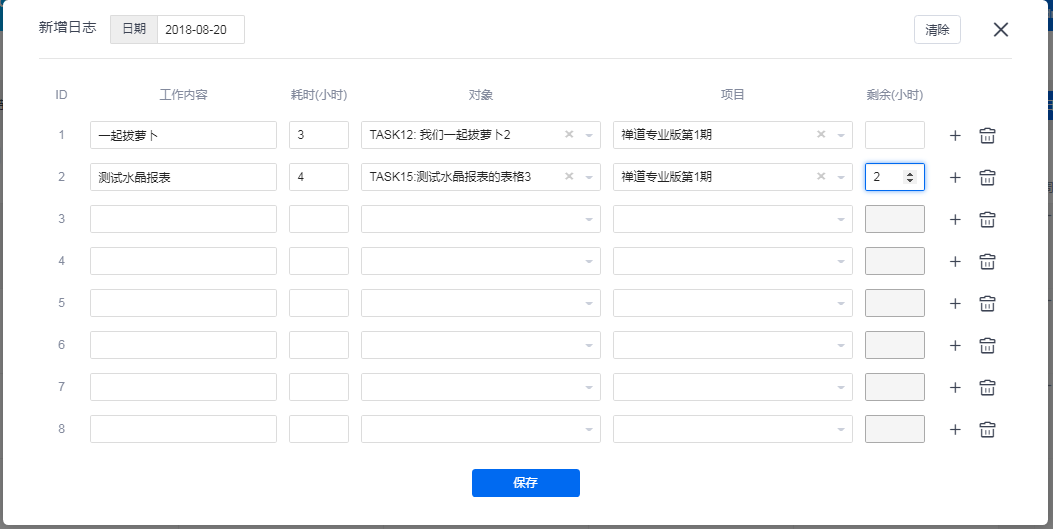The image size is (1053, 529).
Task: Delete row 1 via trash icon
Action: tap(987, 136)
